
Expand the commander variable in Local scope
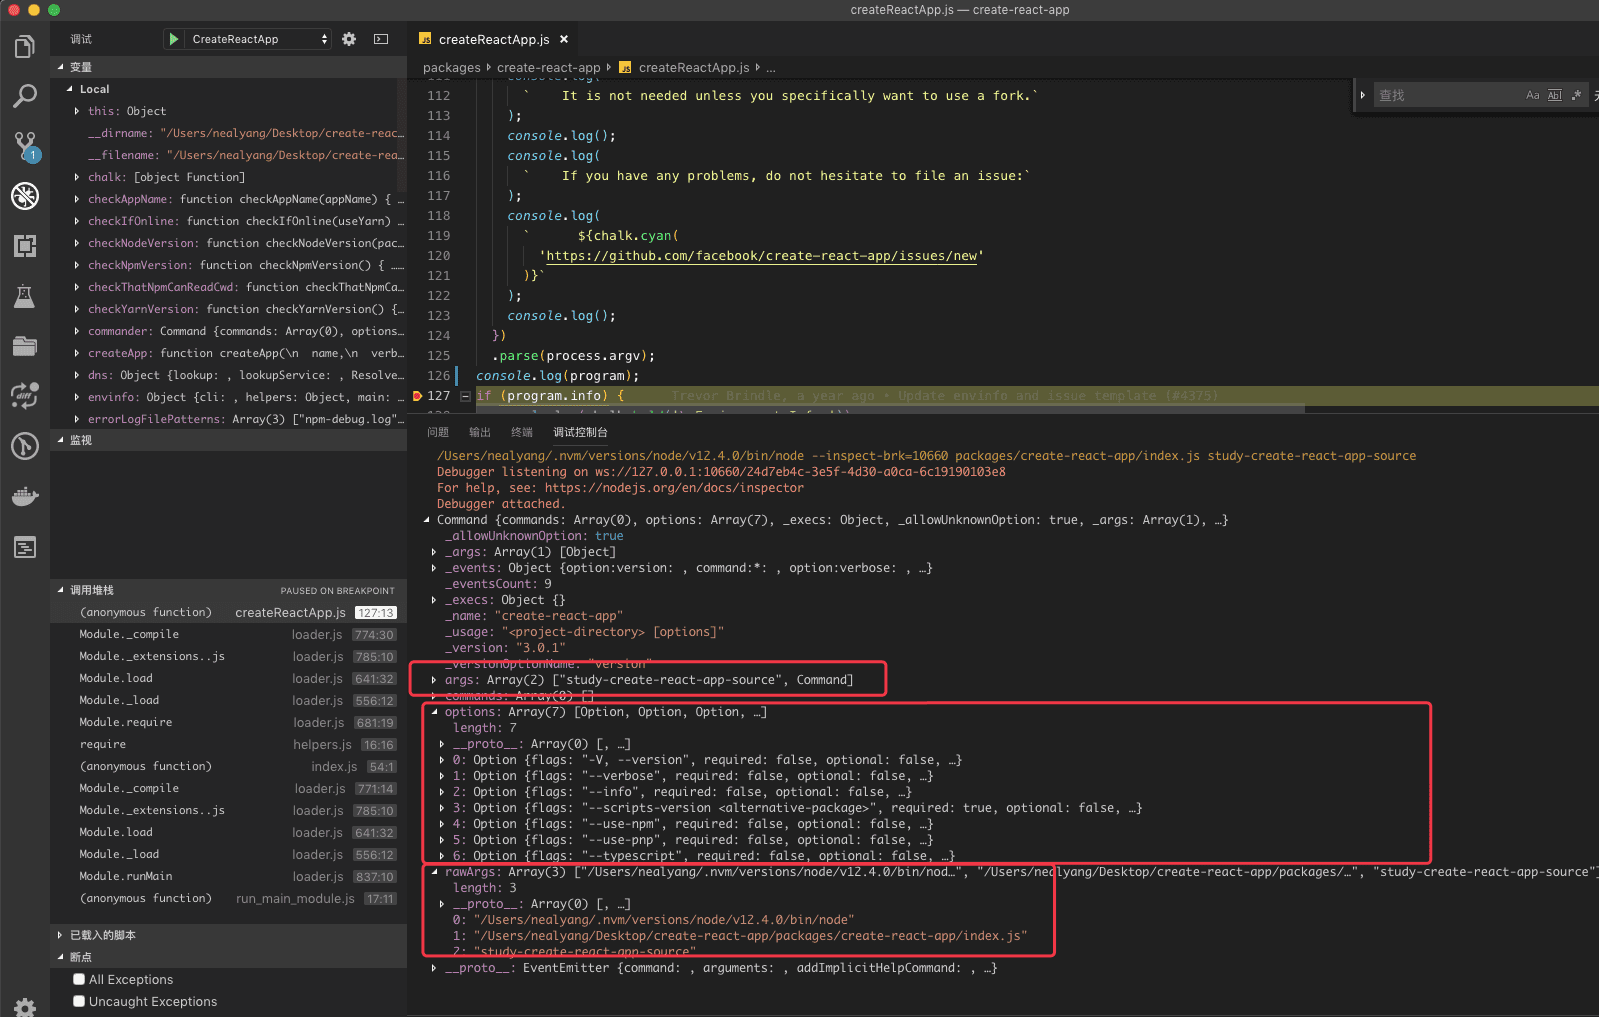77,331
